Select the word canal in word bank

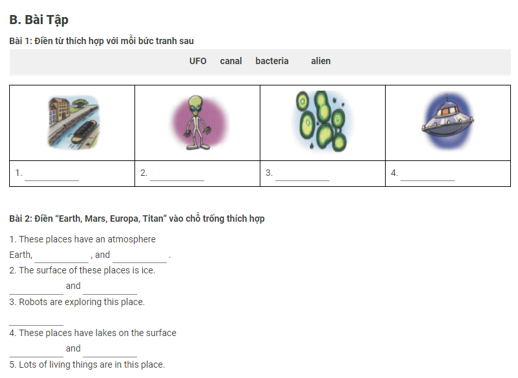(x=231, y=61)
